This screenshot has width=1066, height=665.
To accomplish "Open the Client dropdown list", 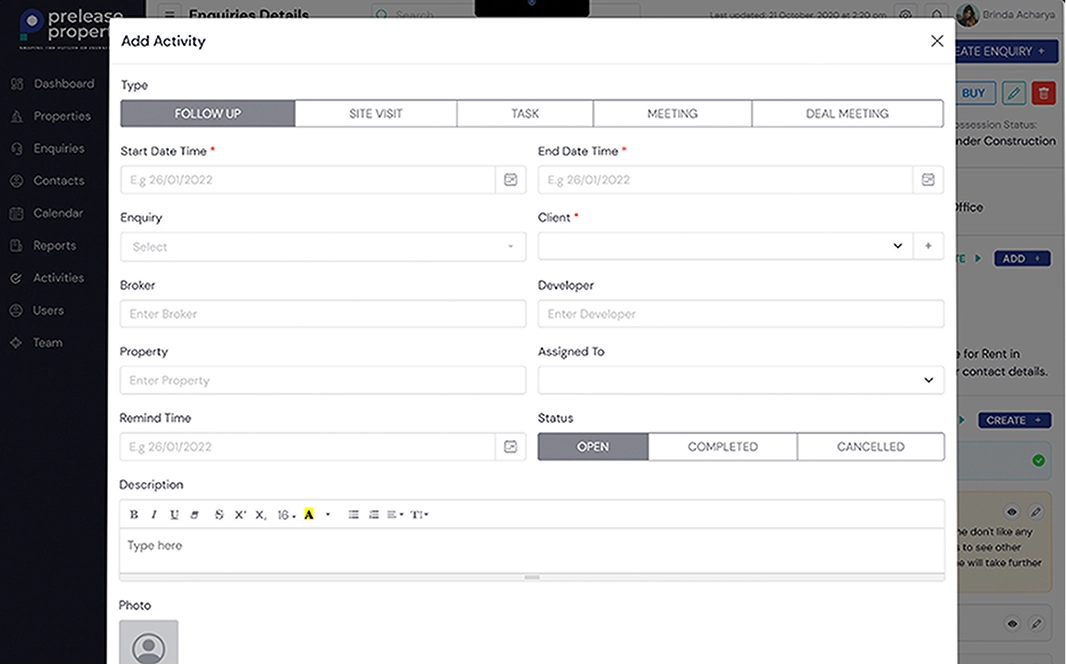I will click(725, 246).
